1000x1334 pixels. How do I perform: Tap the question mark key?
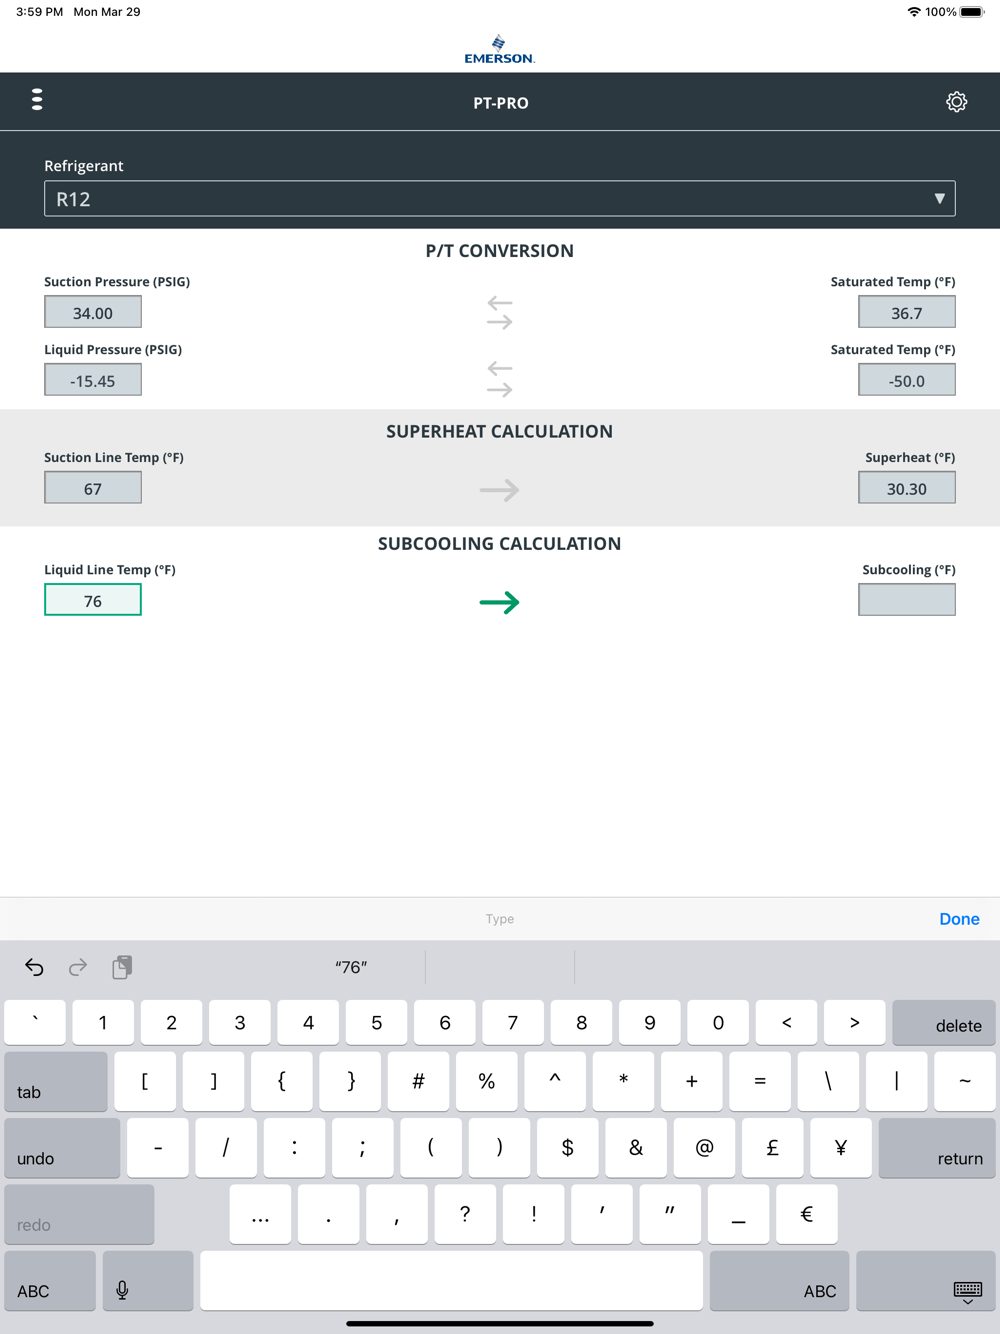point(465,1215)
